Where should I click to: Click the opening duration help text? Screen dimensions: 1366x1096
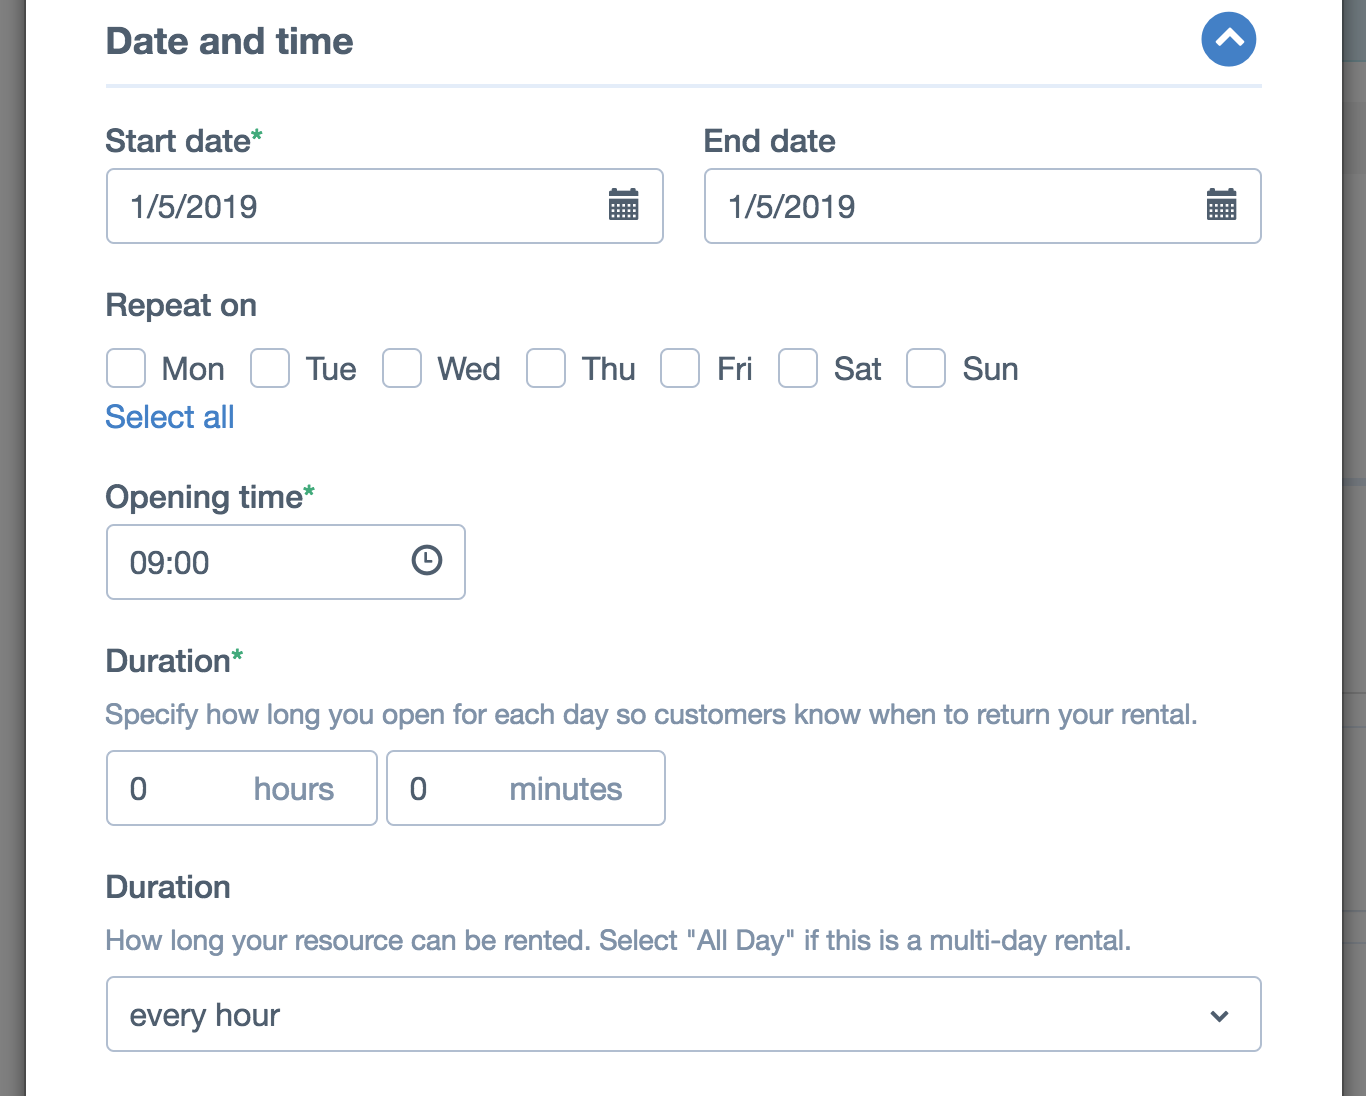[x=652, y=715]
